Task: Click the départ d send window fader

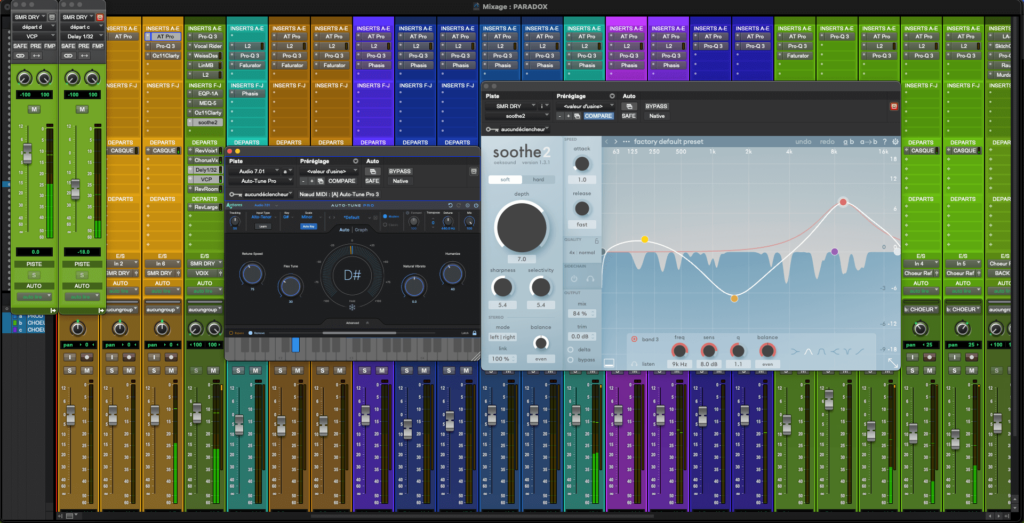Action: [27, 154]
